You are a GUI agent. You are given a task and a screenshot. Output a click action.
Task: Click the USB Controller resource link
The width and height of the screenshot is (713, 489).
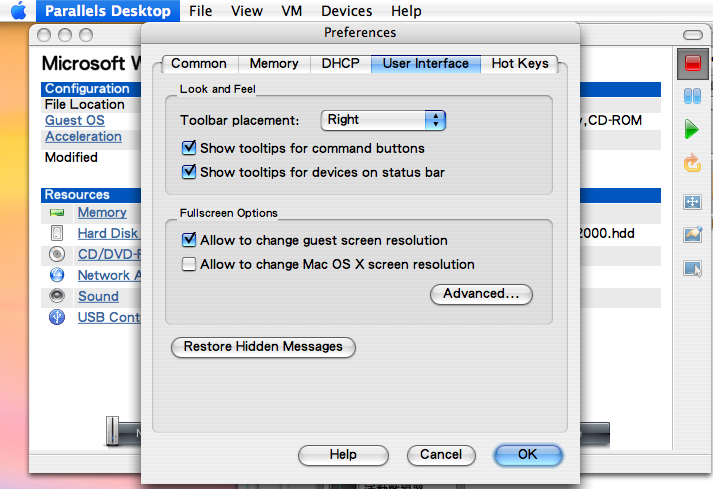(109, 317)
